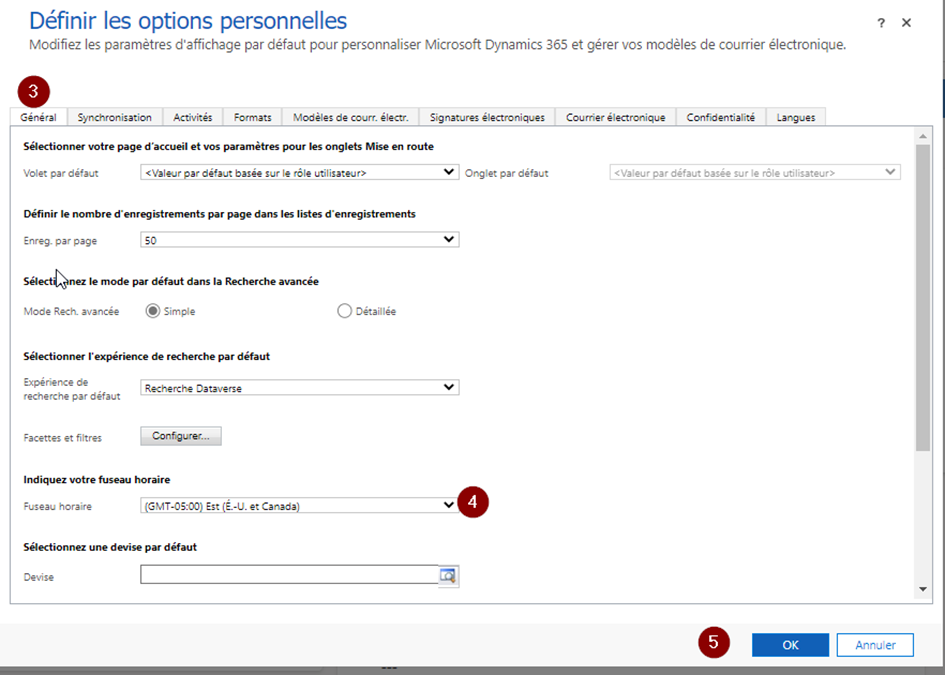This screenshot has width=945, height=675.
Task: Click the currency lookup icon beside Devise
Action: click(448, 575)
